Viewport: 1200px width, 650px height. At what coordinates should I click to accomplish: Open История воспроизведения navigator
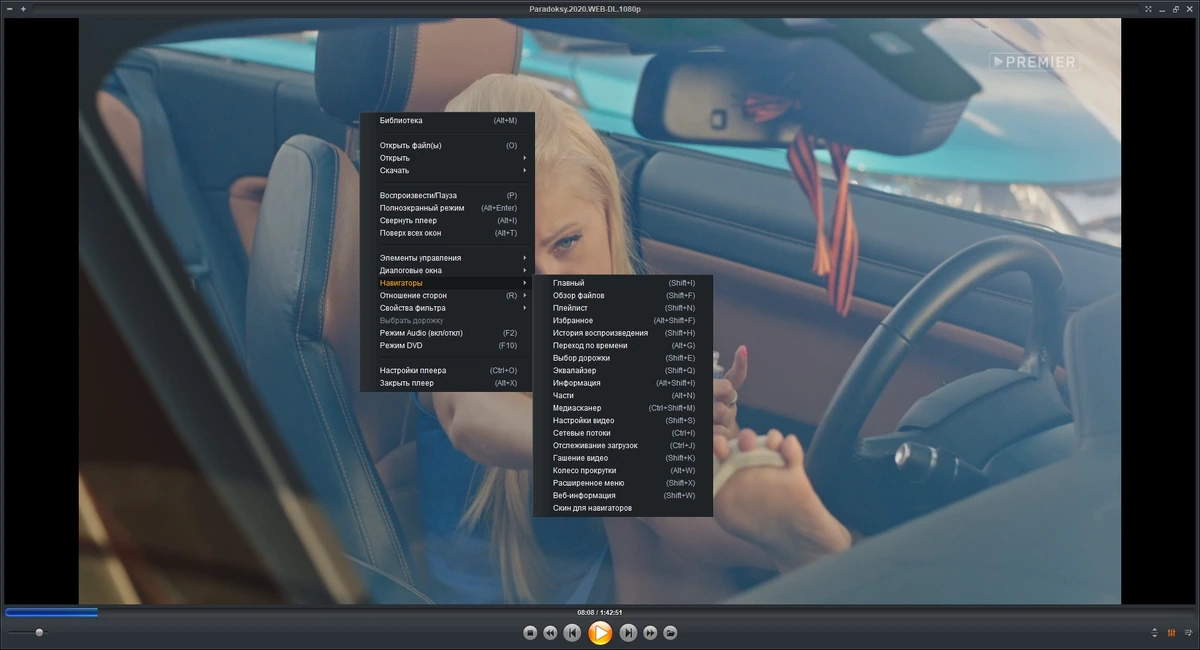[623, 333]
